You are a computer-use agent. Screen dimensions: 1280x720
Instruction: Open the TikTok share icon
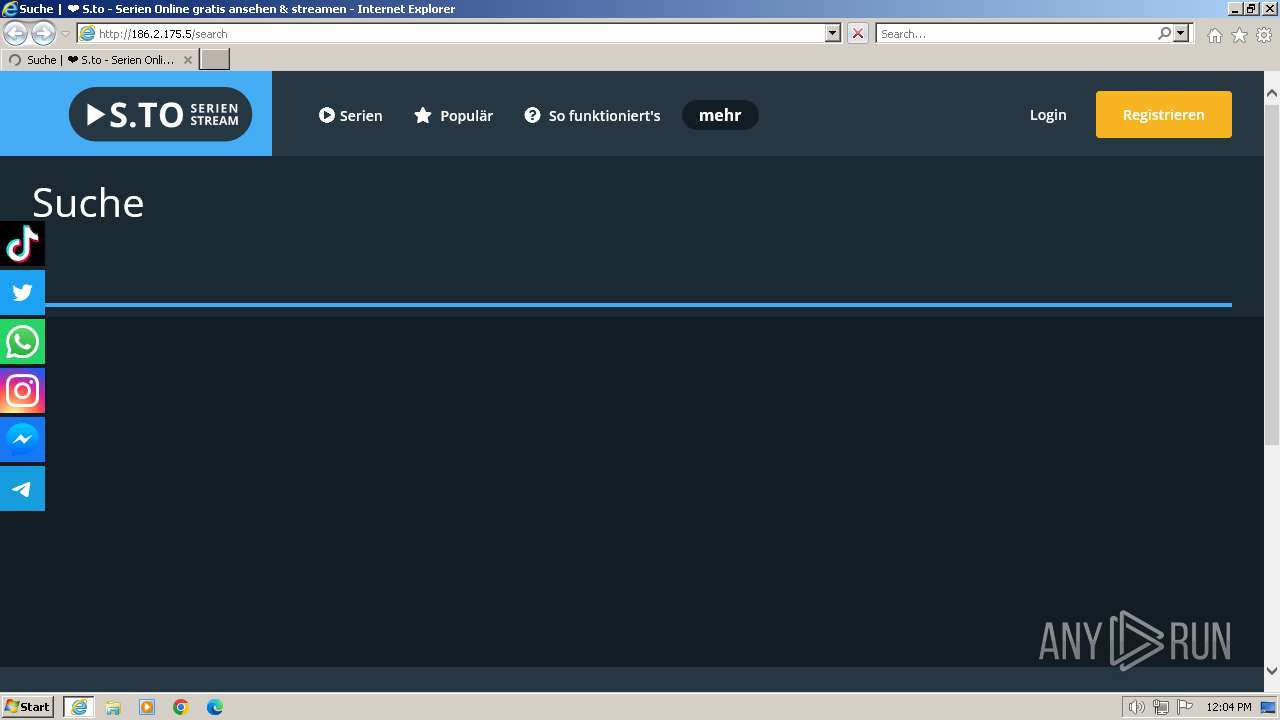pos(22,244)
